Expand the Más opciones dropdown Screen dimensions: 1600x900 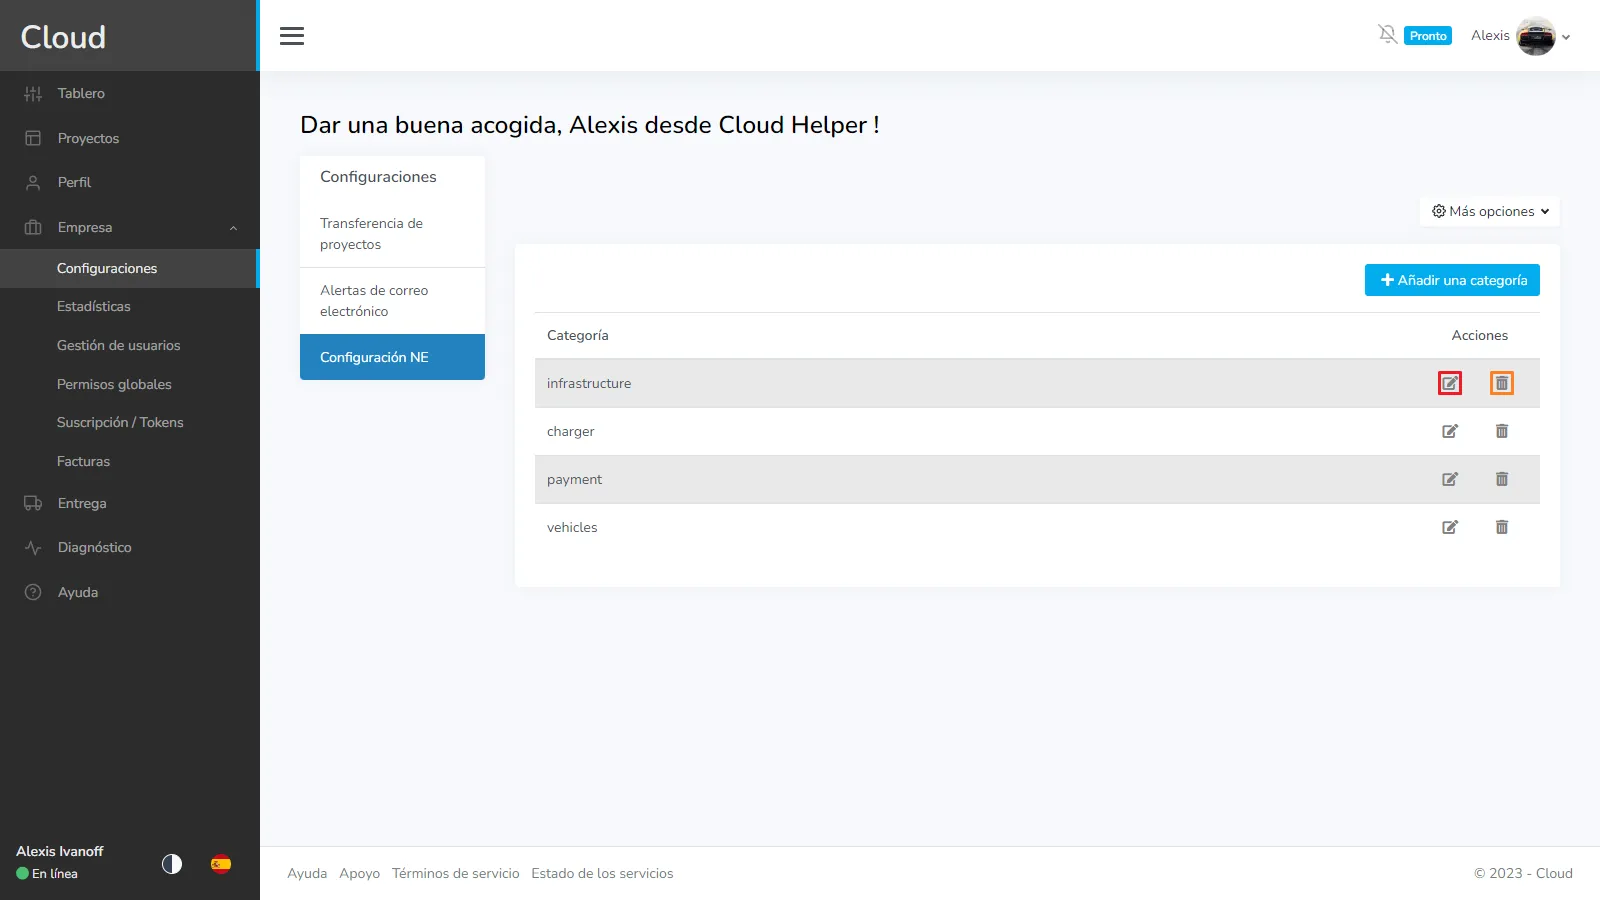tap(1490, 211)
